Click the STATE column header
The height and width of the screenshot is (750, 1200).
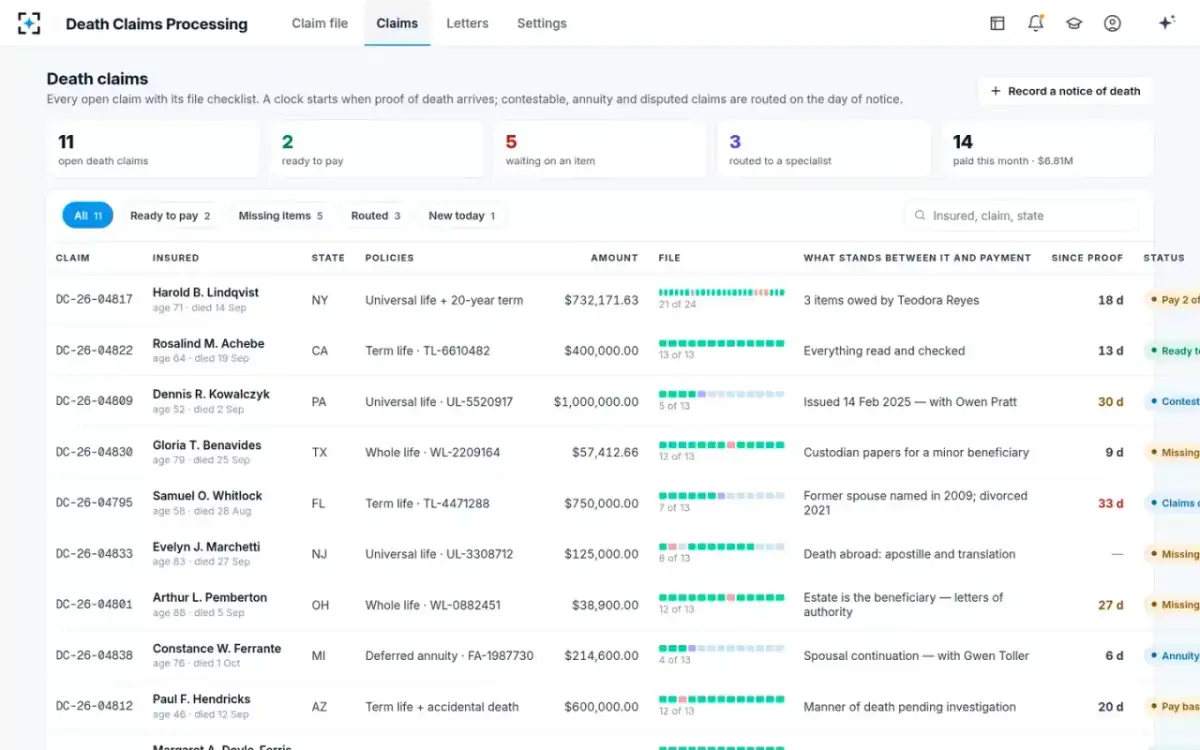(328, 258)
